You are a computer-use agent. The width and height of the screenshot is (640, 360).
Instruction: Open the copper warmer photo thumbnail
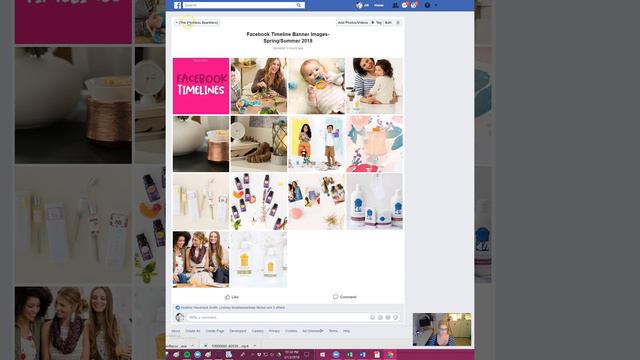(201, 144)
